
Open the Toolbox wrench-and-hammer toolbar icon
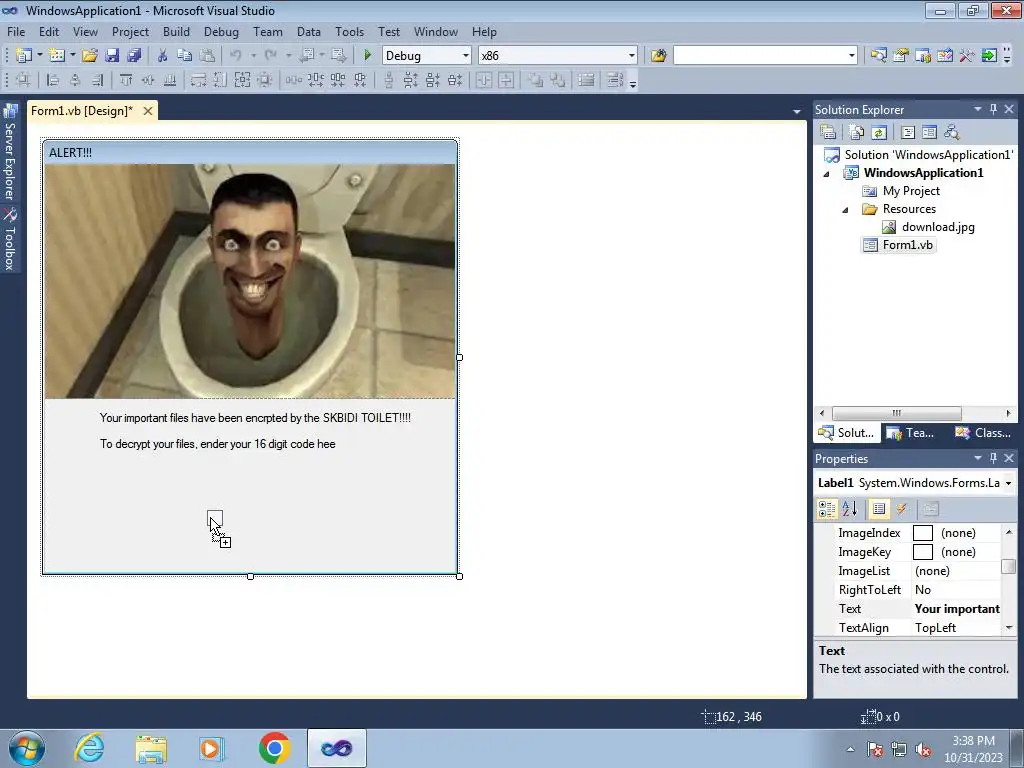(967, 56)
